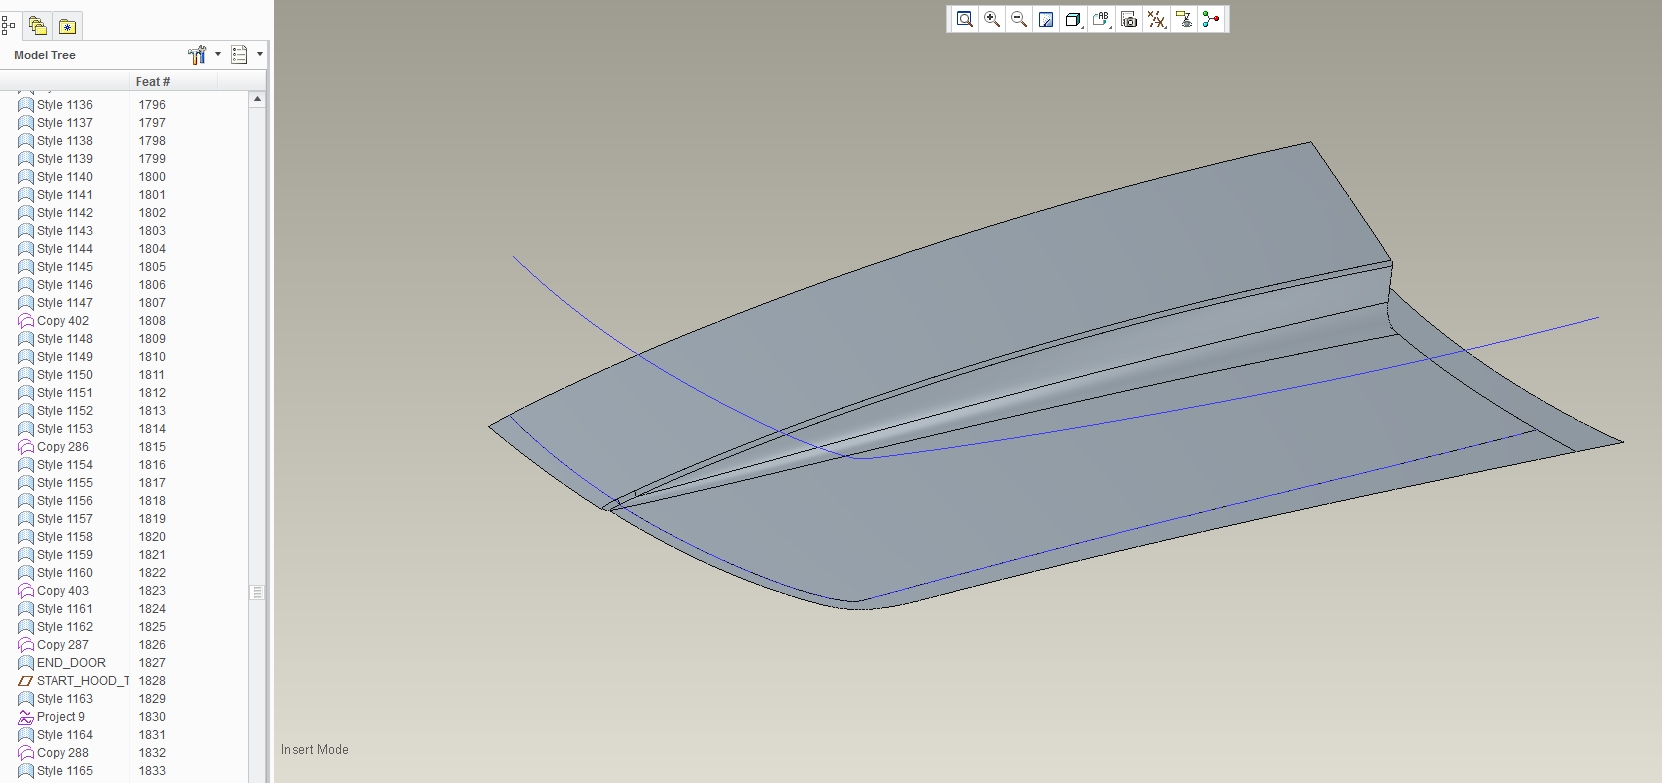The width and height of the screenshot is (1662, 783).
Task: Open the Datum Display Filters icon
Action: [1157, 19]
